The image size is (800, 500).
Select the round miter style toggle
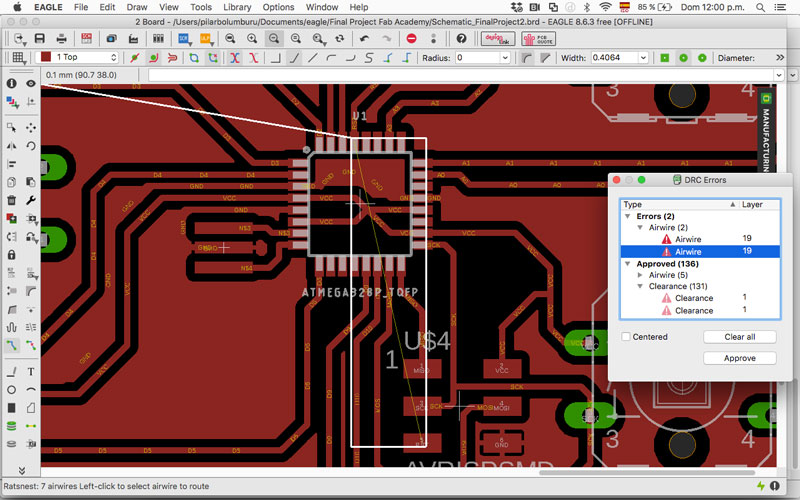pyautogui.click(x=527, y=58)
